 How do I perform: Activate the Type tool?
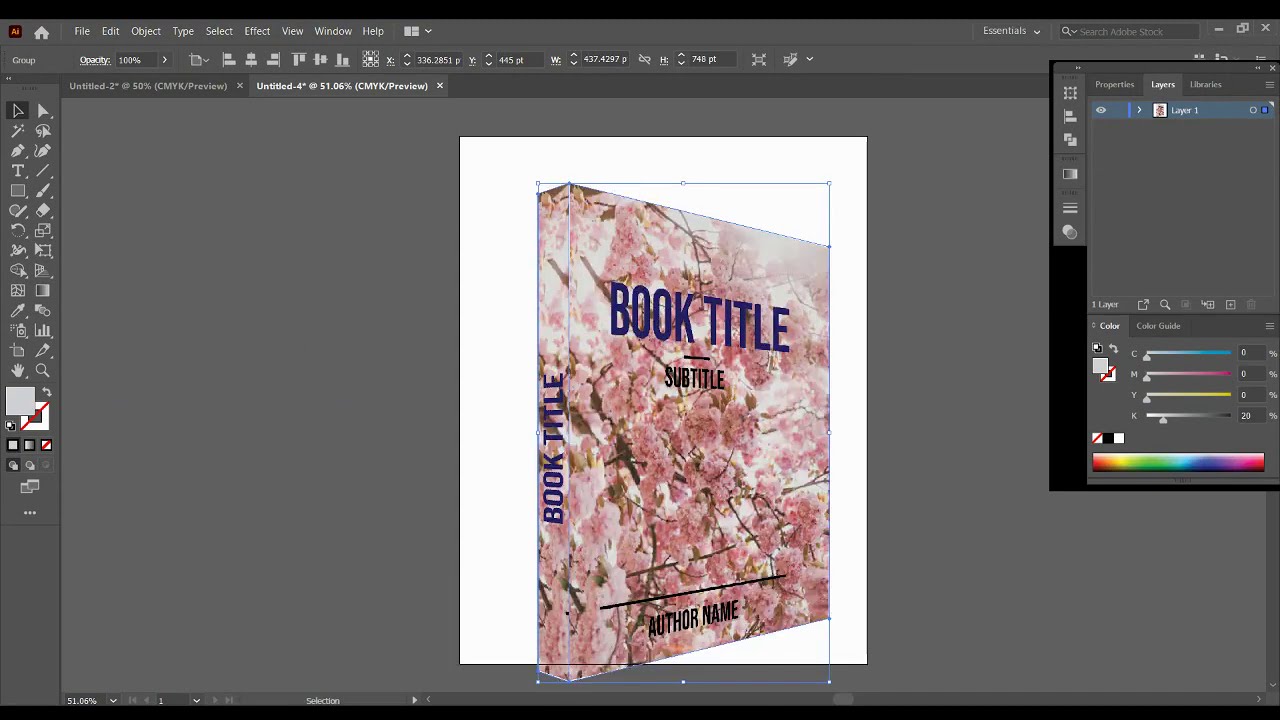tap(18, 171)
